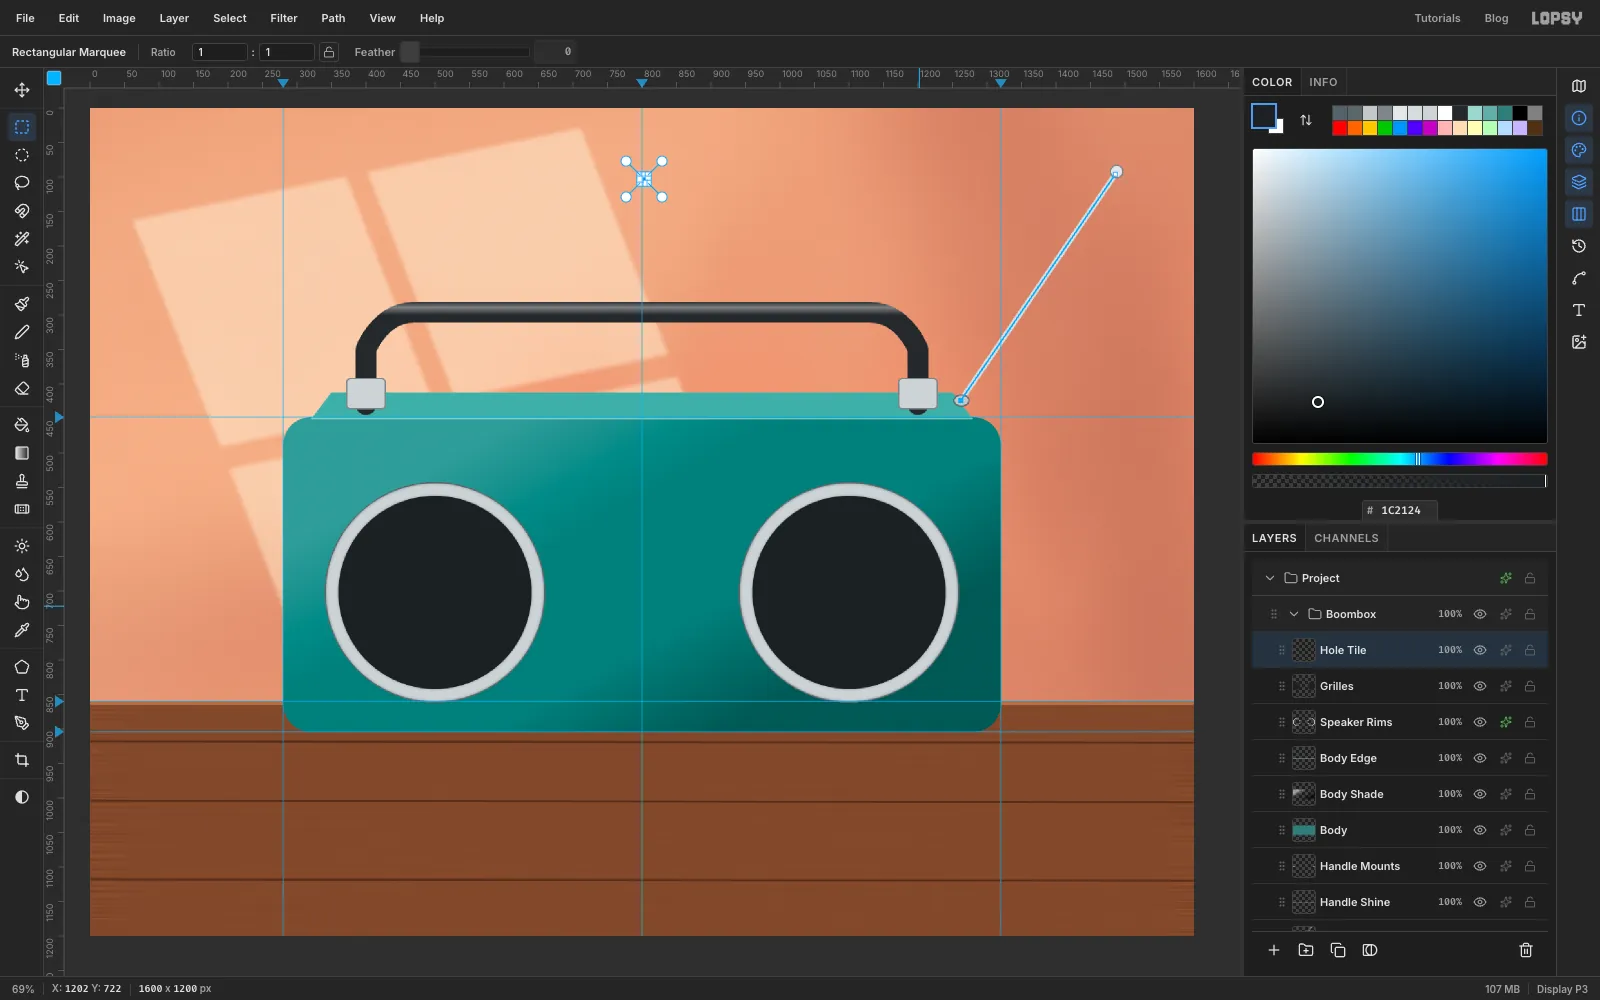Open the File menu
Image resolution: width=1600 pixels, height=1000 pixels.
point(25,18)
